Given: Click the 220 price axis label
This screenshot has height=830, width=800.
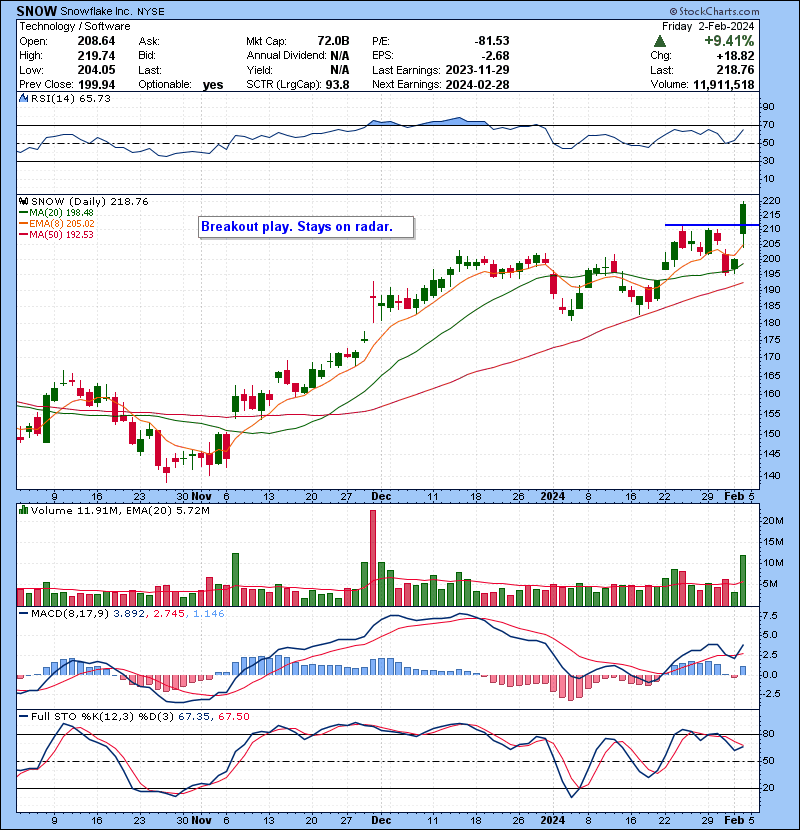Looking at the screenshot, I should [771, 201].
